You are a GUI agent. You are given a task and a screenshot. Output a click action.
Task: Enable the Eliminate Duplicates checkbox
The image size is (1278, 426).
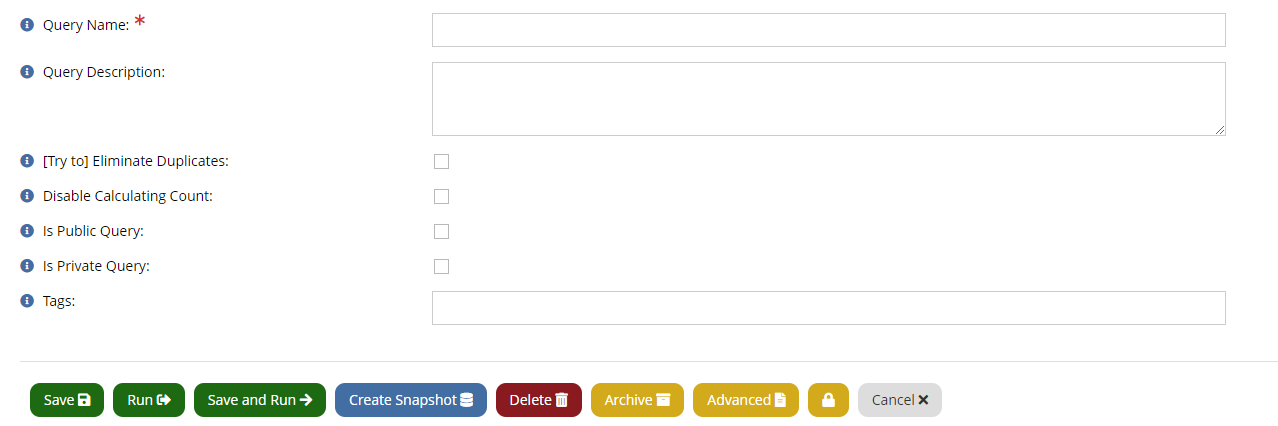point(441,161)
